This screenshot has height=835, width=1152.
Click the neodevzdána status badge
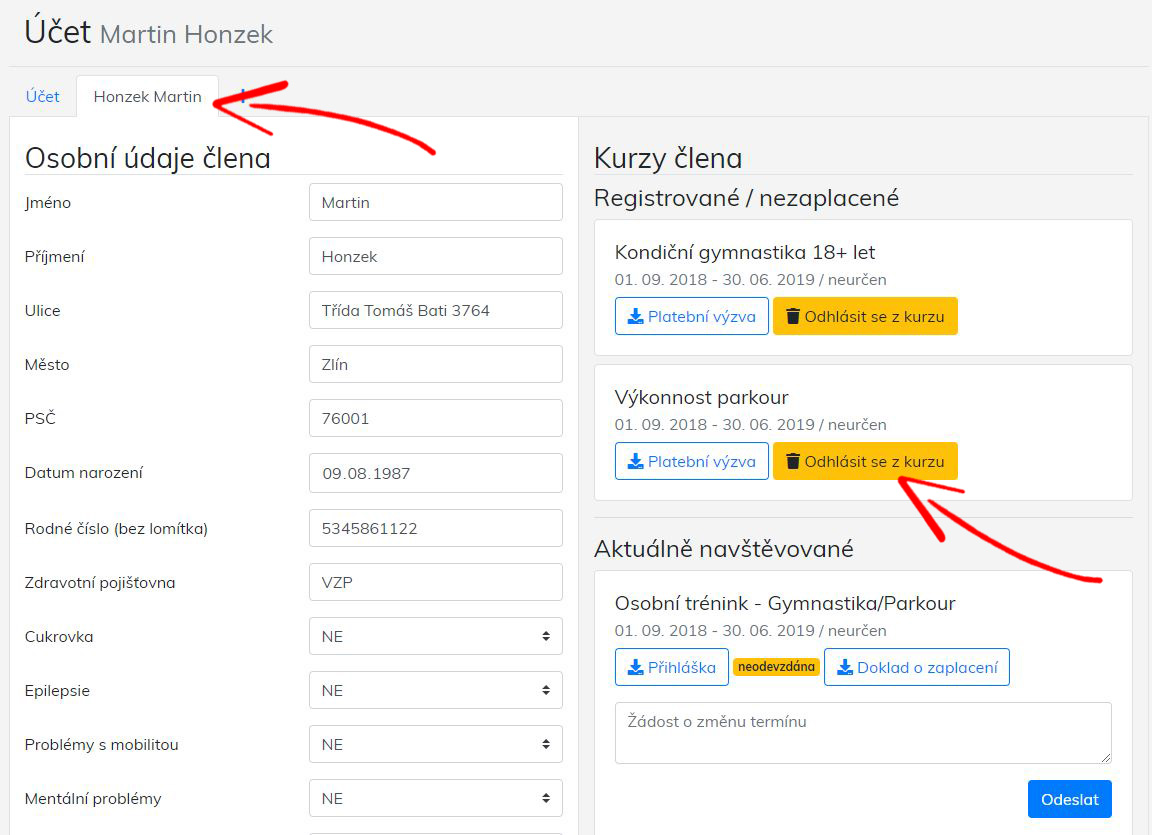pos(776,667)
